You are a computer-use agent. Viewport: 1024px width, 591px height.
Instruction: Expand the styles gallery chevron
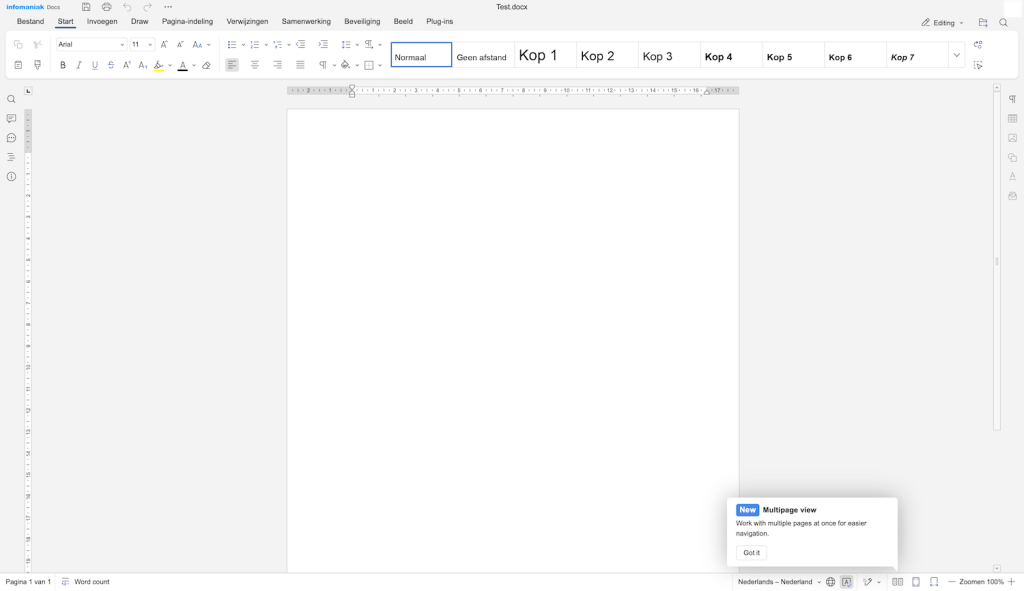[x=957, y=56]
